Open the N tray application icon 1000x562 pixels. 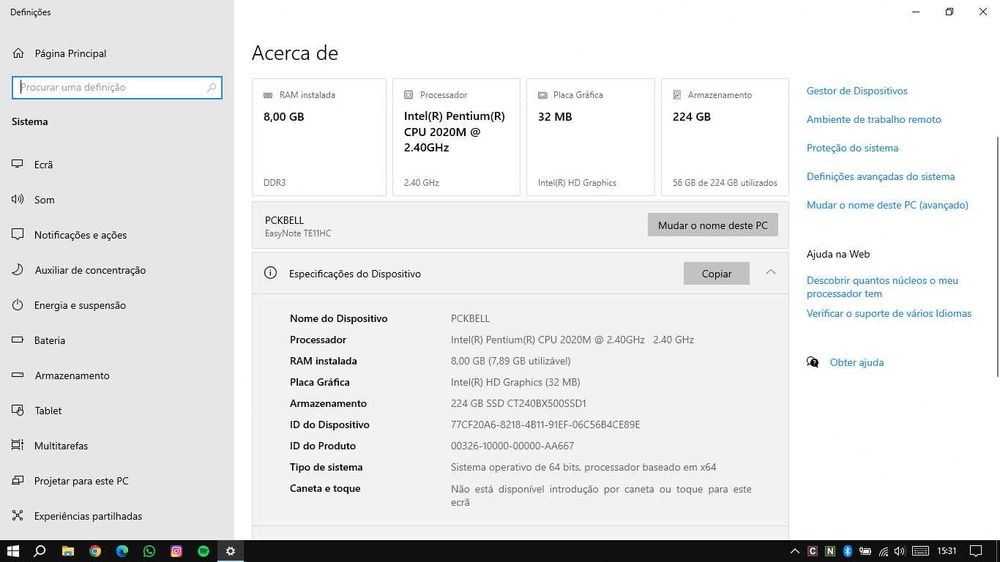tap(830, 551)
